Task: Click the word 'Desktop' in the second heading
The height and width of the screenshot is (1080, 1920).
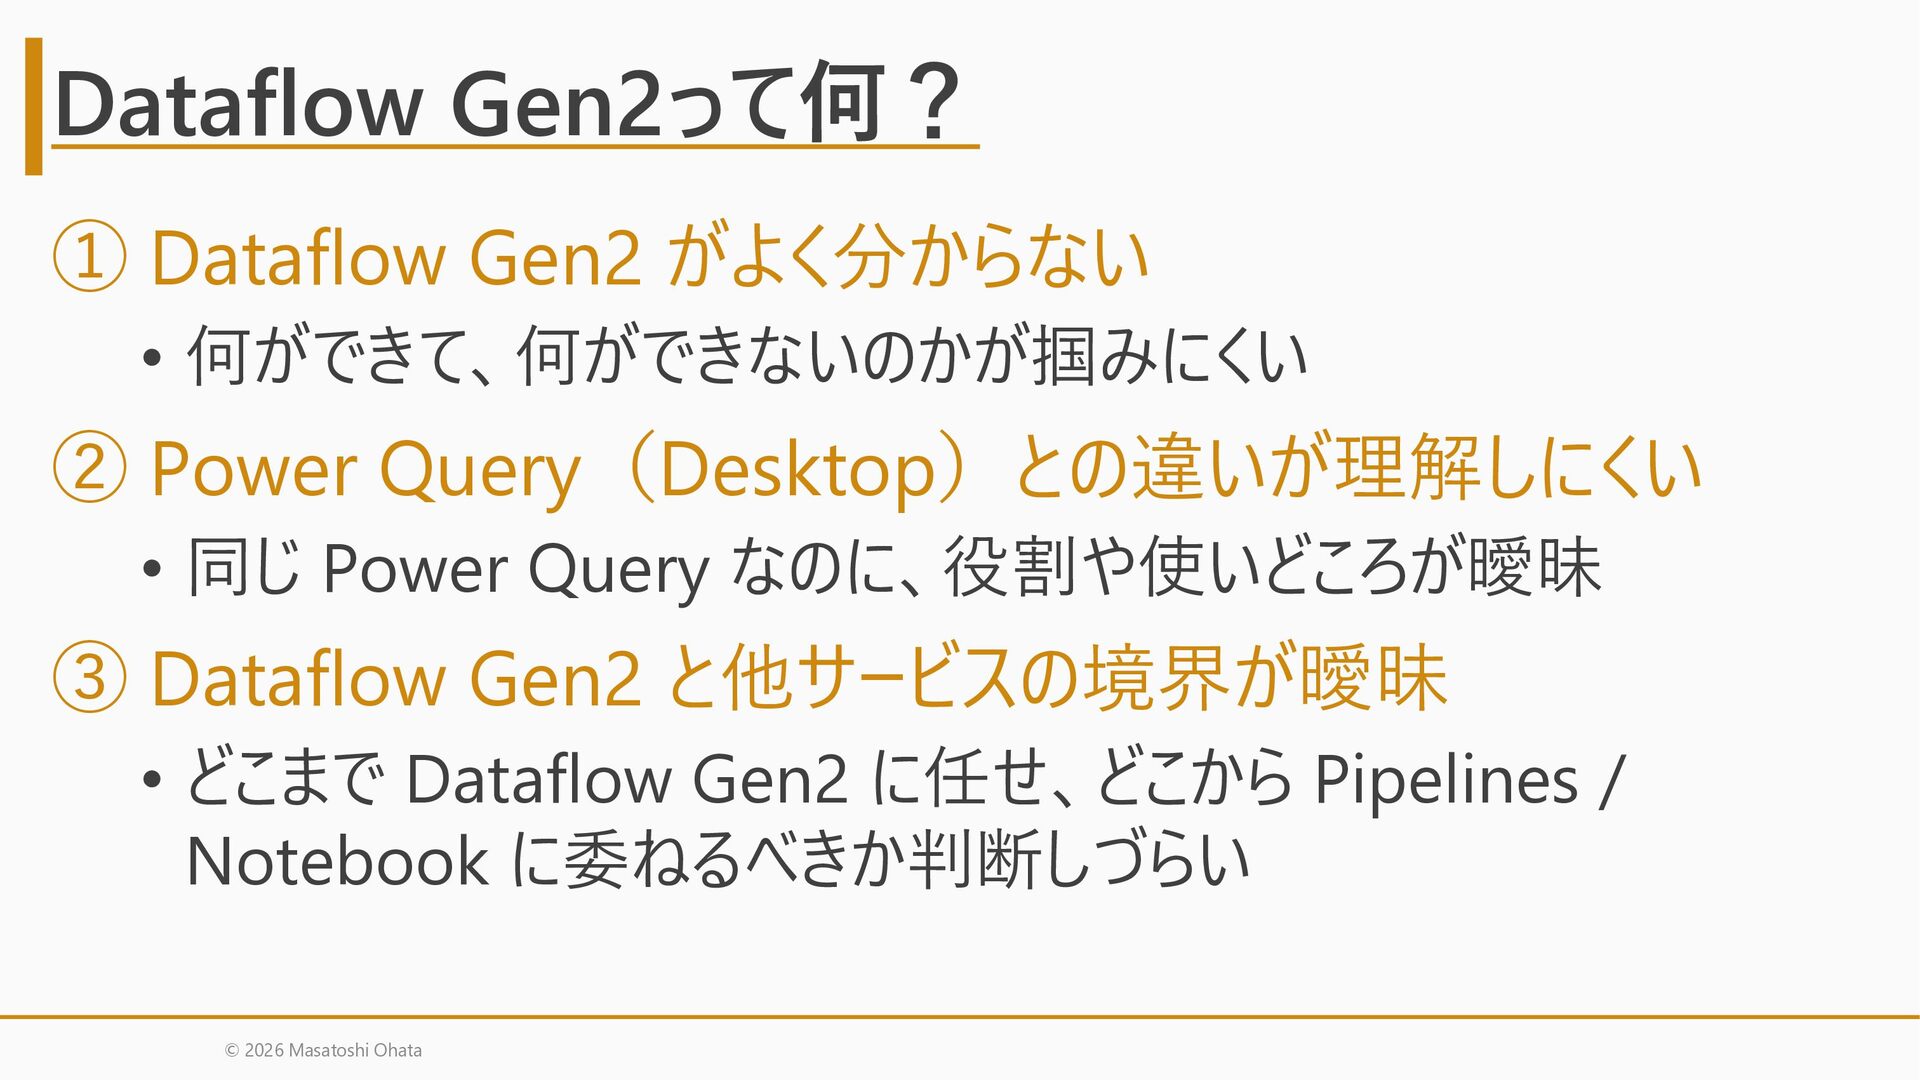Action: coord(797,470)
